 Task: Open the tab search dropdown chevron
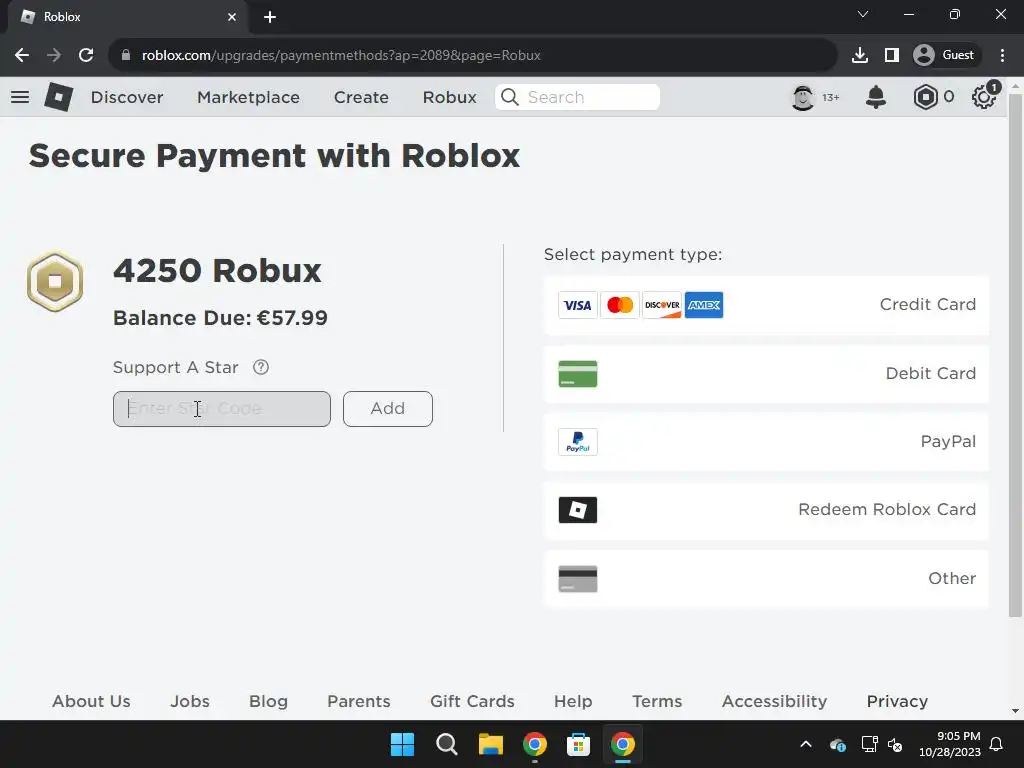863,14
